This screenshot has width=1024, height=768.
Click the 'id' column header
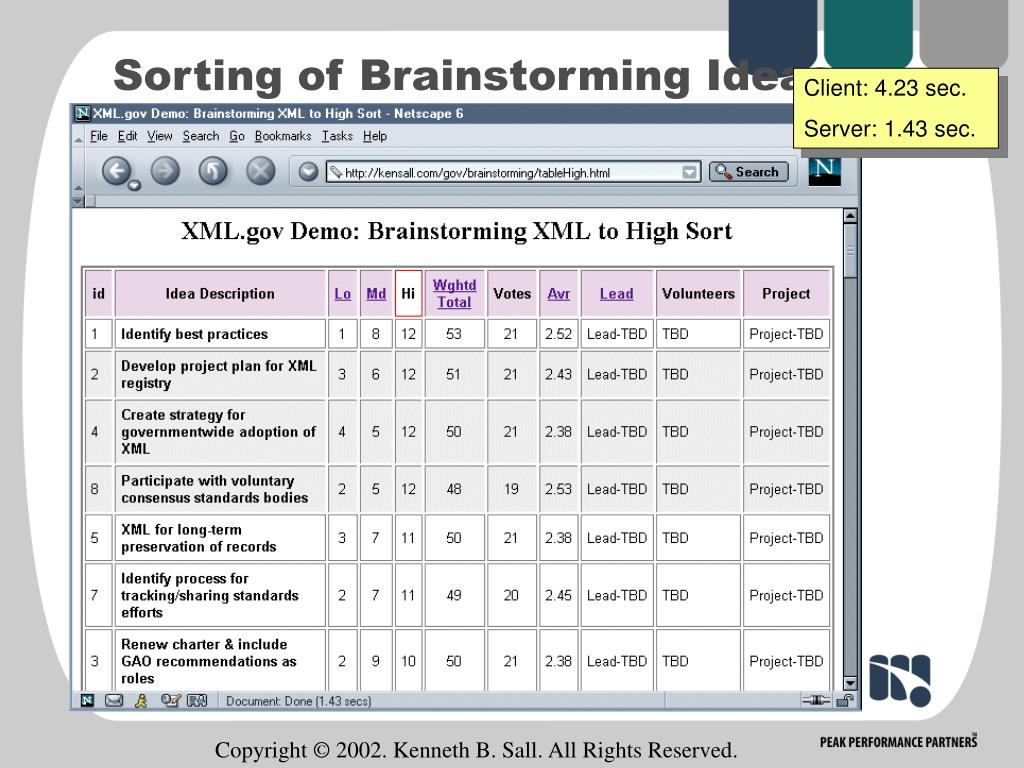tap(99, 293)
